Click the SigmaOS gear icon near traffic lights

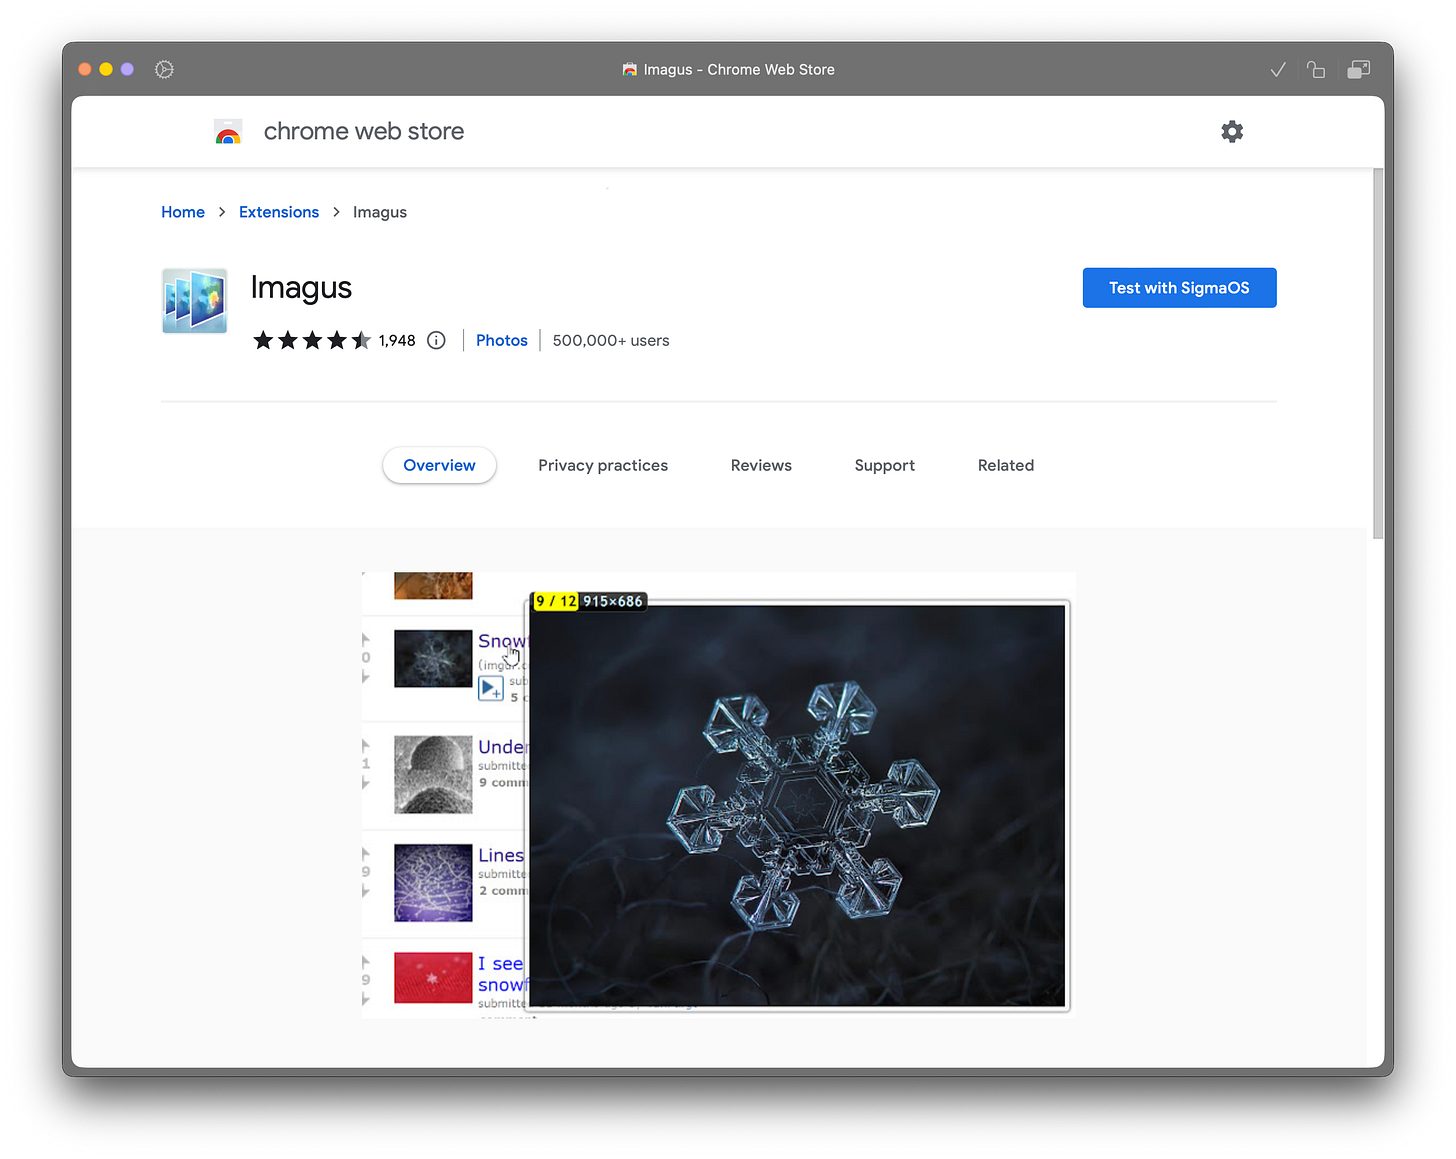(165, 69)
